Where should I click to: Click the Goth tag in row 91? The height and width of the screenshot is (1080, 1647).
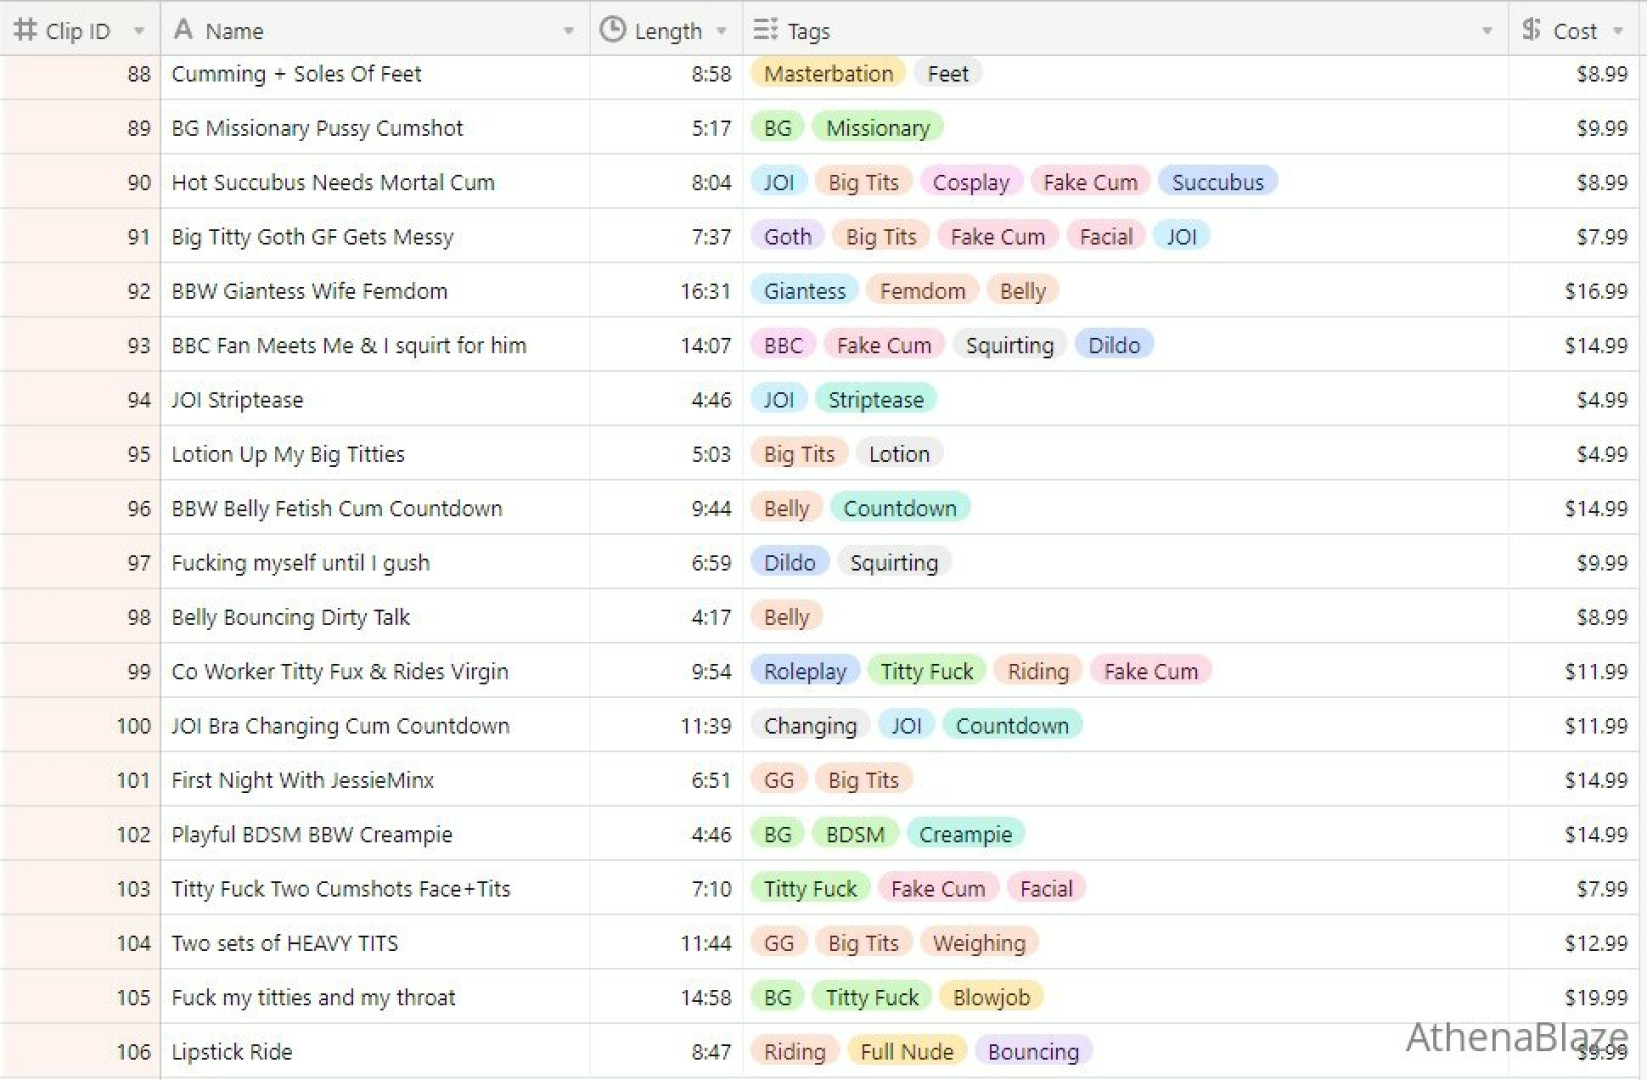pos(787,237)
